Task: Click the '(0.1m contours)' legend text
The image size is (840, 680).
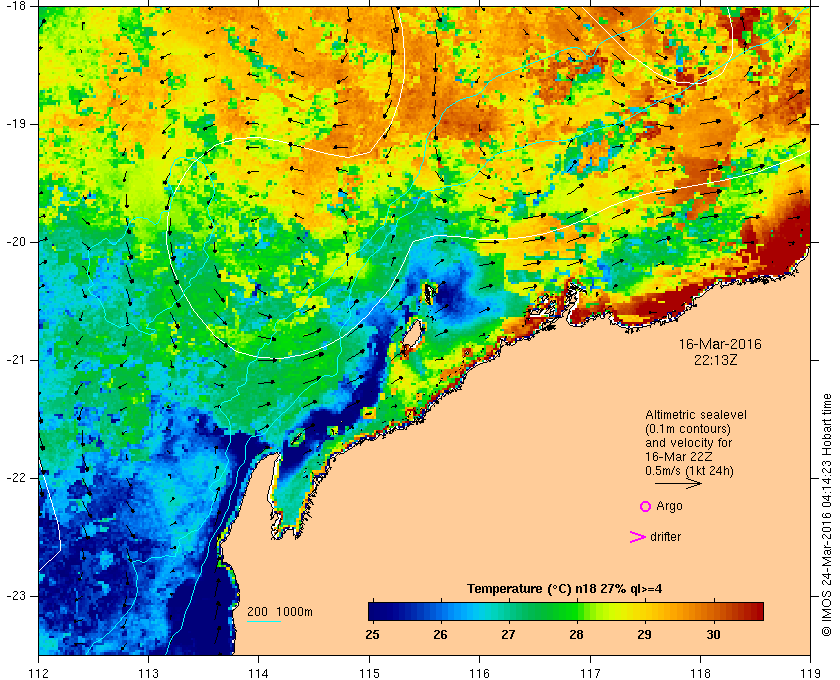Action: (688, 429)
